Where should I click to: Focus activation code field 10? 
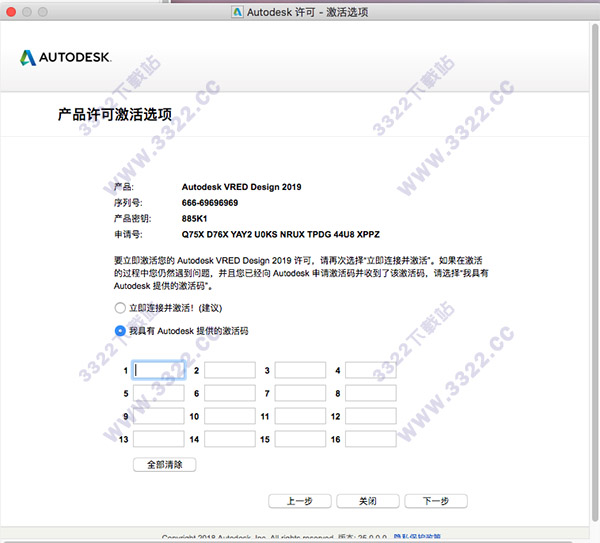[230, 416]
